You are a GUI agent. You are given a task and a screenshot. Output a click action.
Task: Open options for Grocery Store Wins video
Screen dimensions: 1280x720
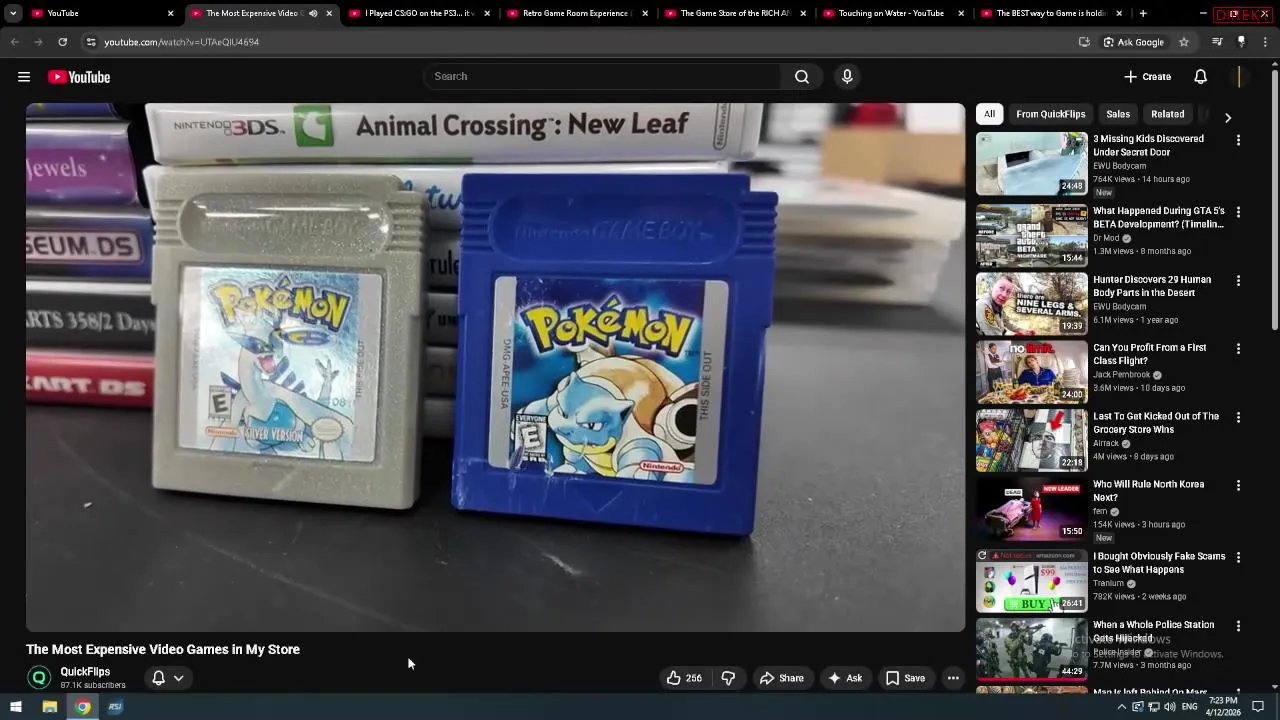(1238, 417)
